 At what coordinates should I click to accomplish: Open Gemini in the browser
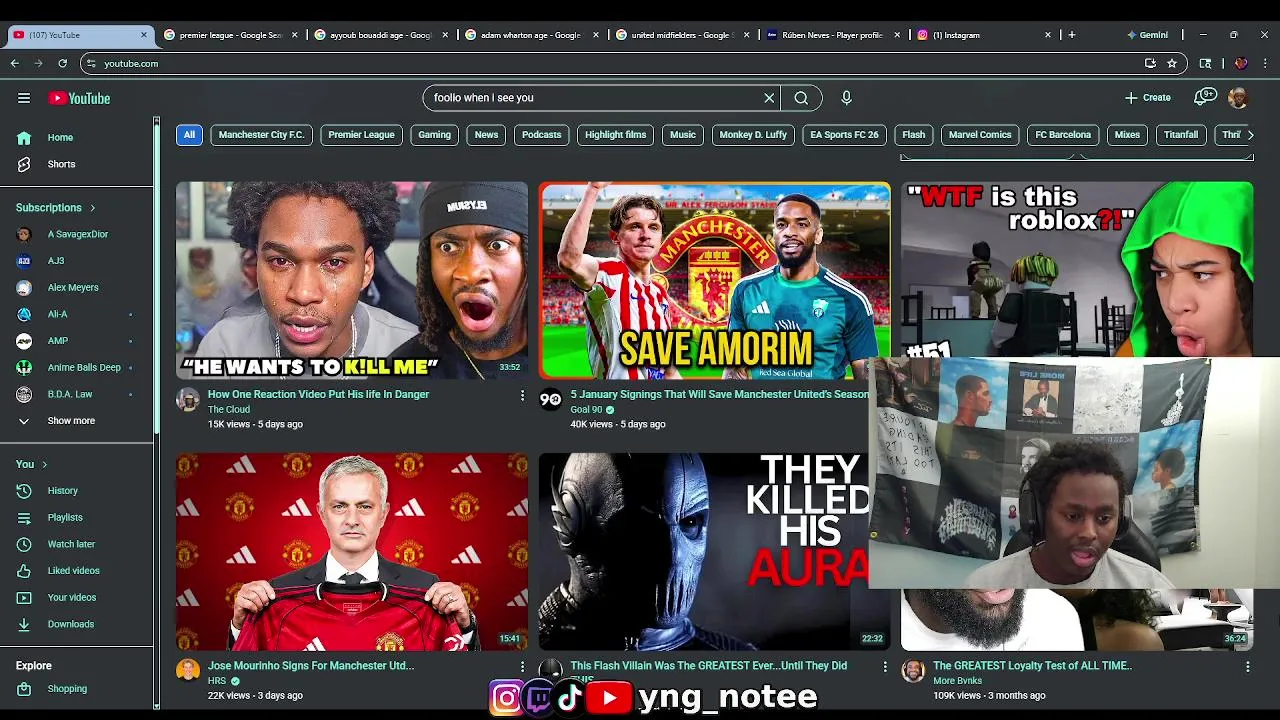(1147, 35)
